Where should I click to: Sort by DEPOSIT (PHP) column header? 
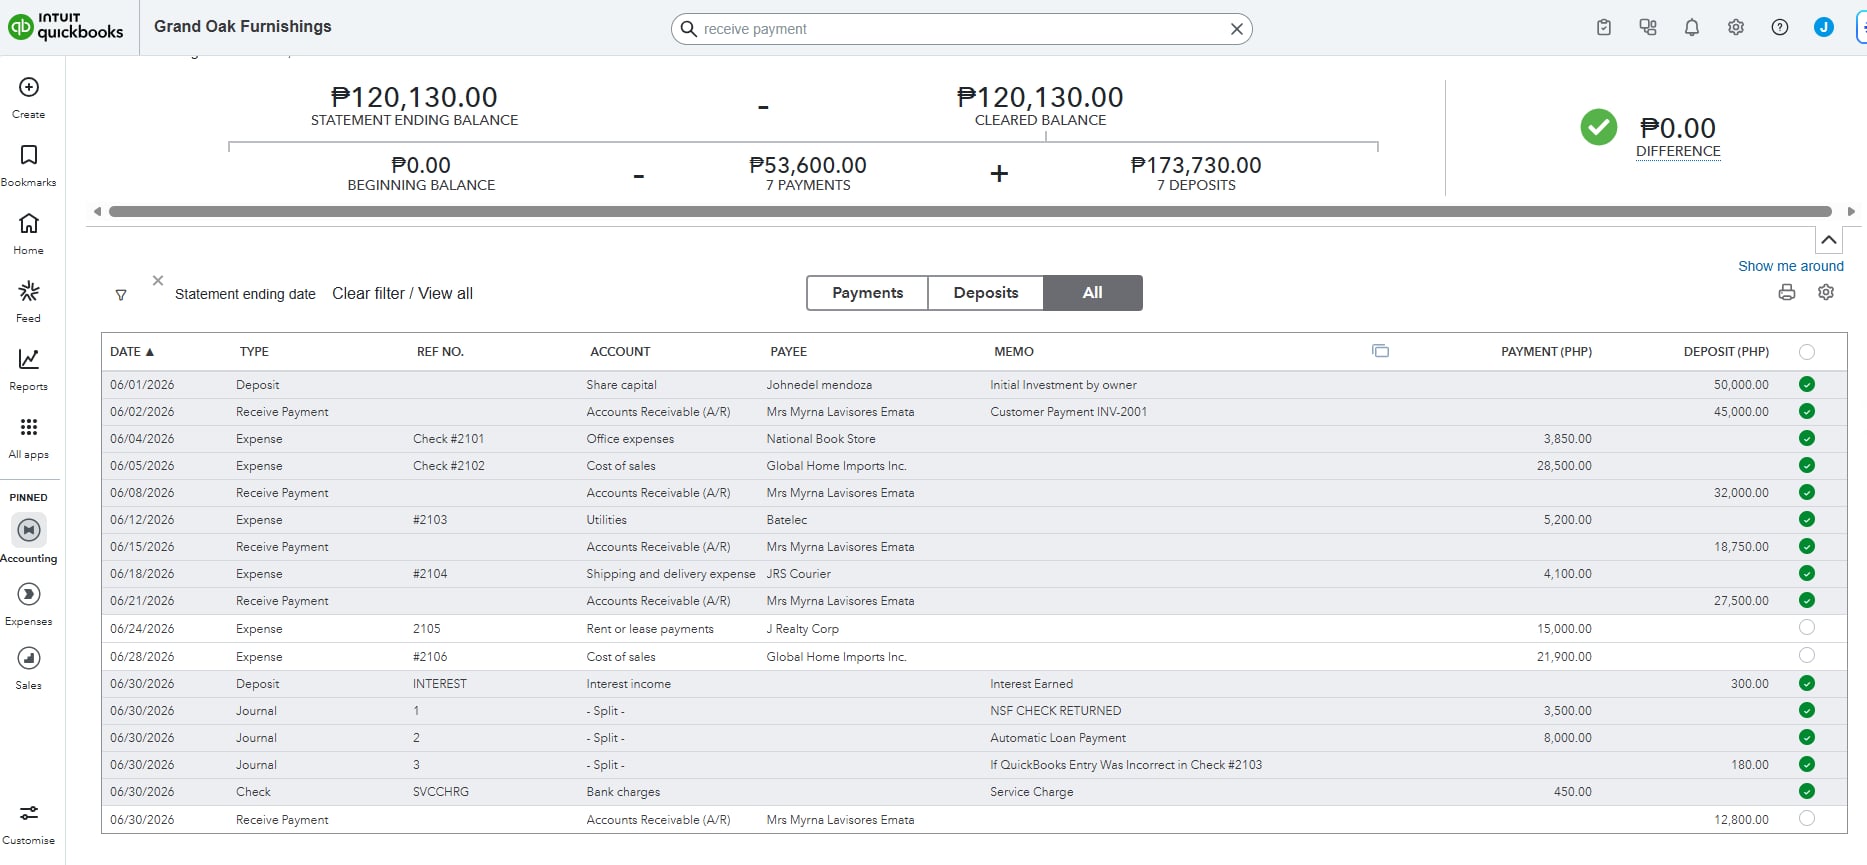[x=1726, y=352]
